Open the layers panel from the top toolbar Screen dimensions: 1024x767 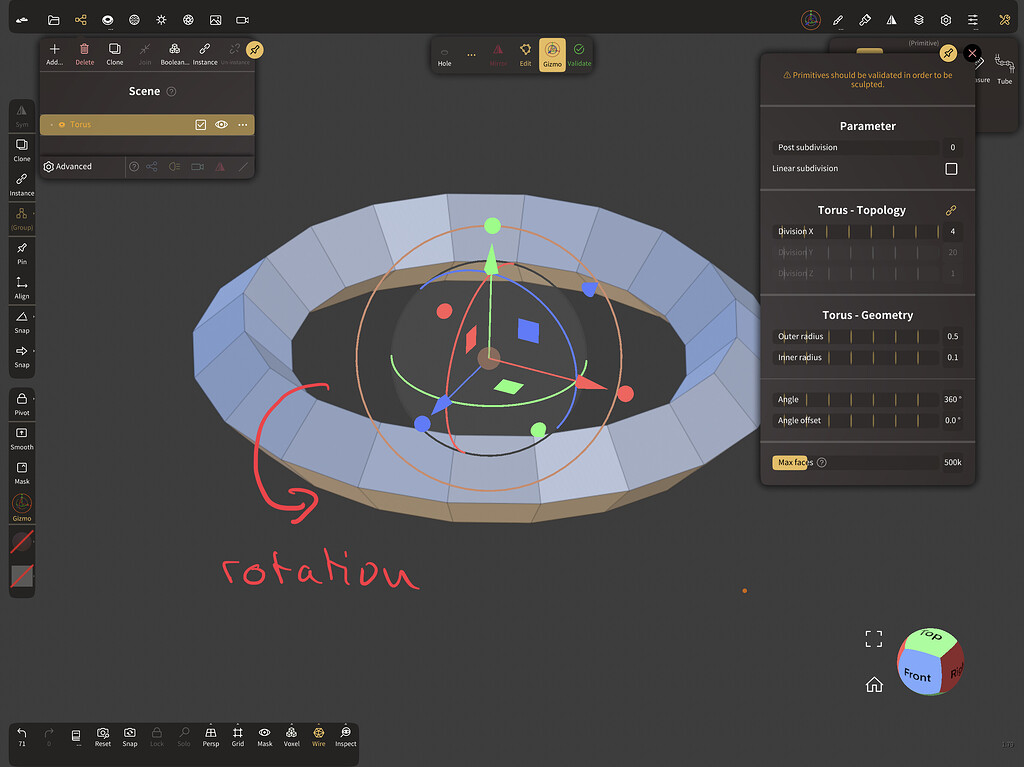918,19
